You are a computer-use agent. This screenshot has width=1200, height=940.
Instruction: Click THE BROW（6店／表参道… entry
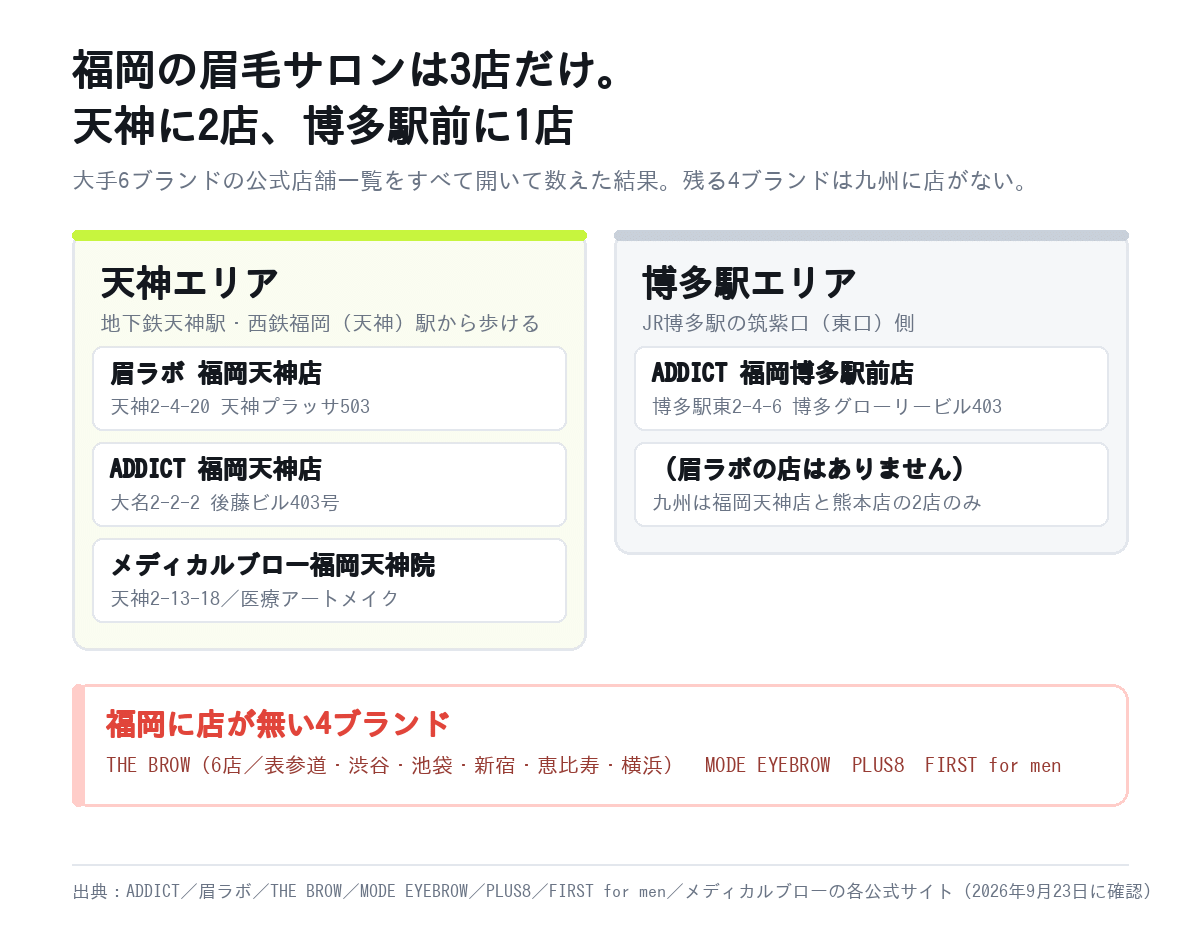pyautogui.click(x=389, y=765)
